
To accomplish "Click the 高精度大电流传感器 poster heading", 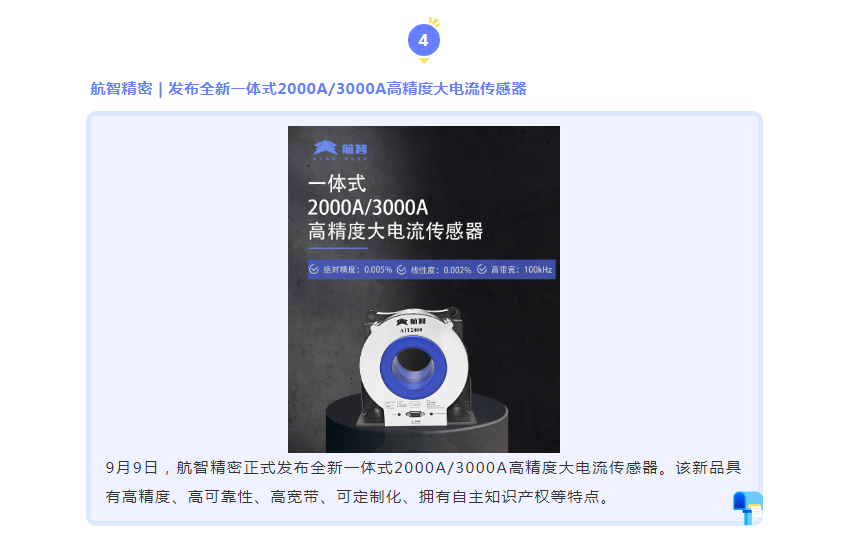I will click(395, 231).
